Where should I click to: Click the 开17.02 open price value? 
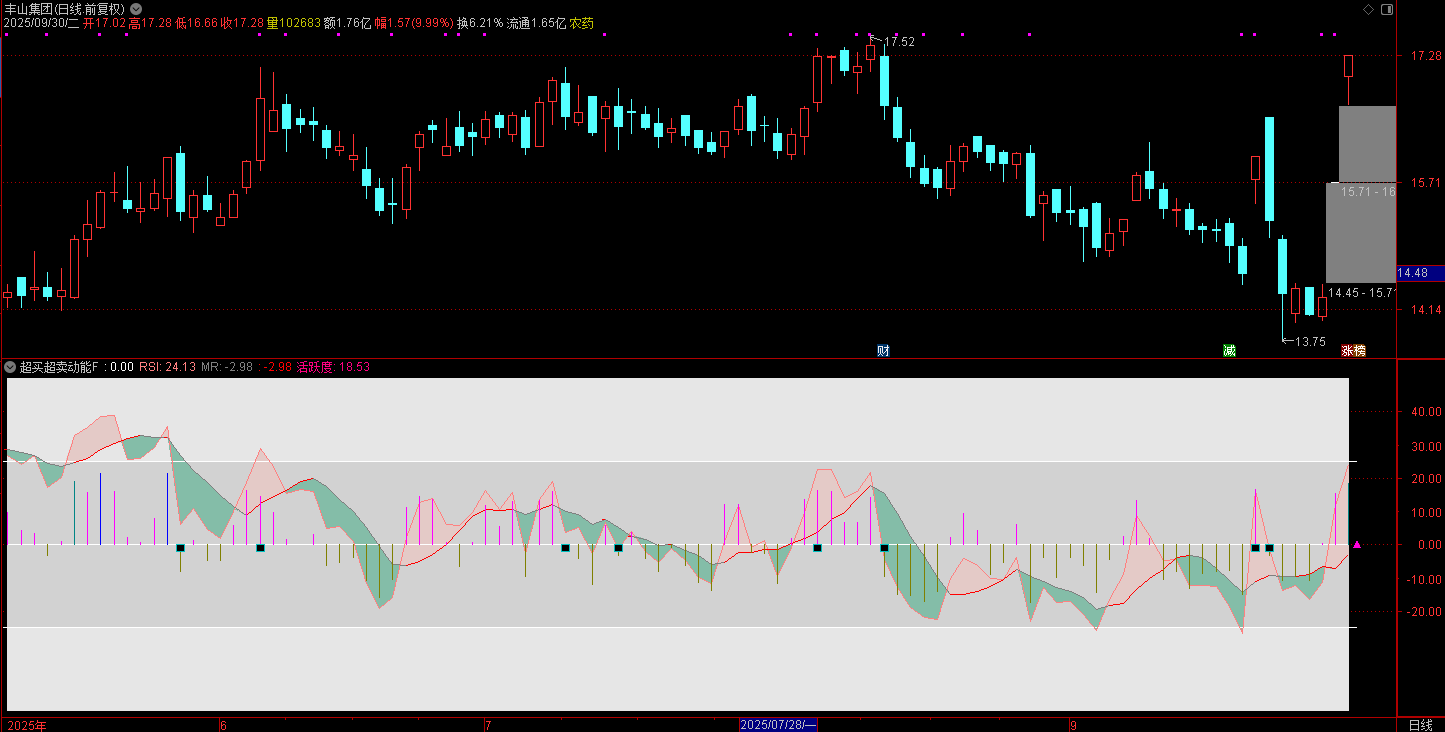[x=104, y=23]
